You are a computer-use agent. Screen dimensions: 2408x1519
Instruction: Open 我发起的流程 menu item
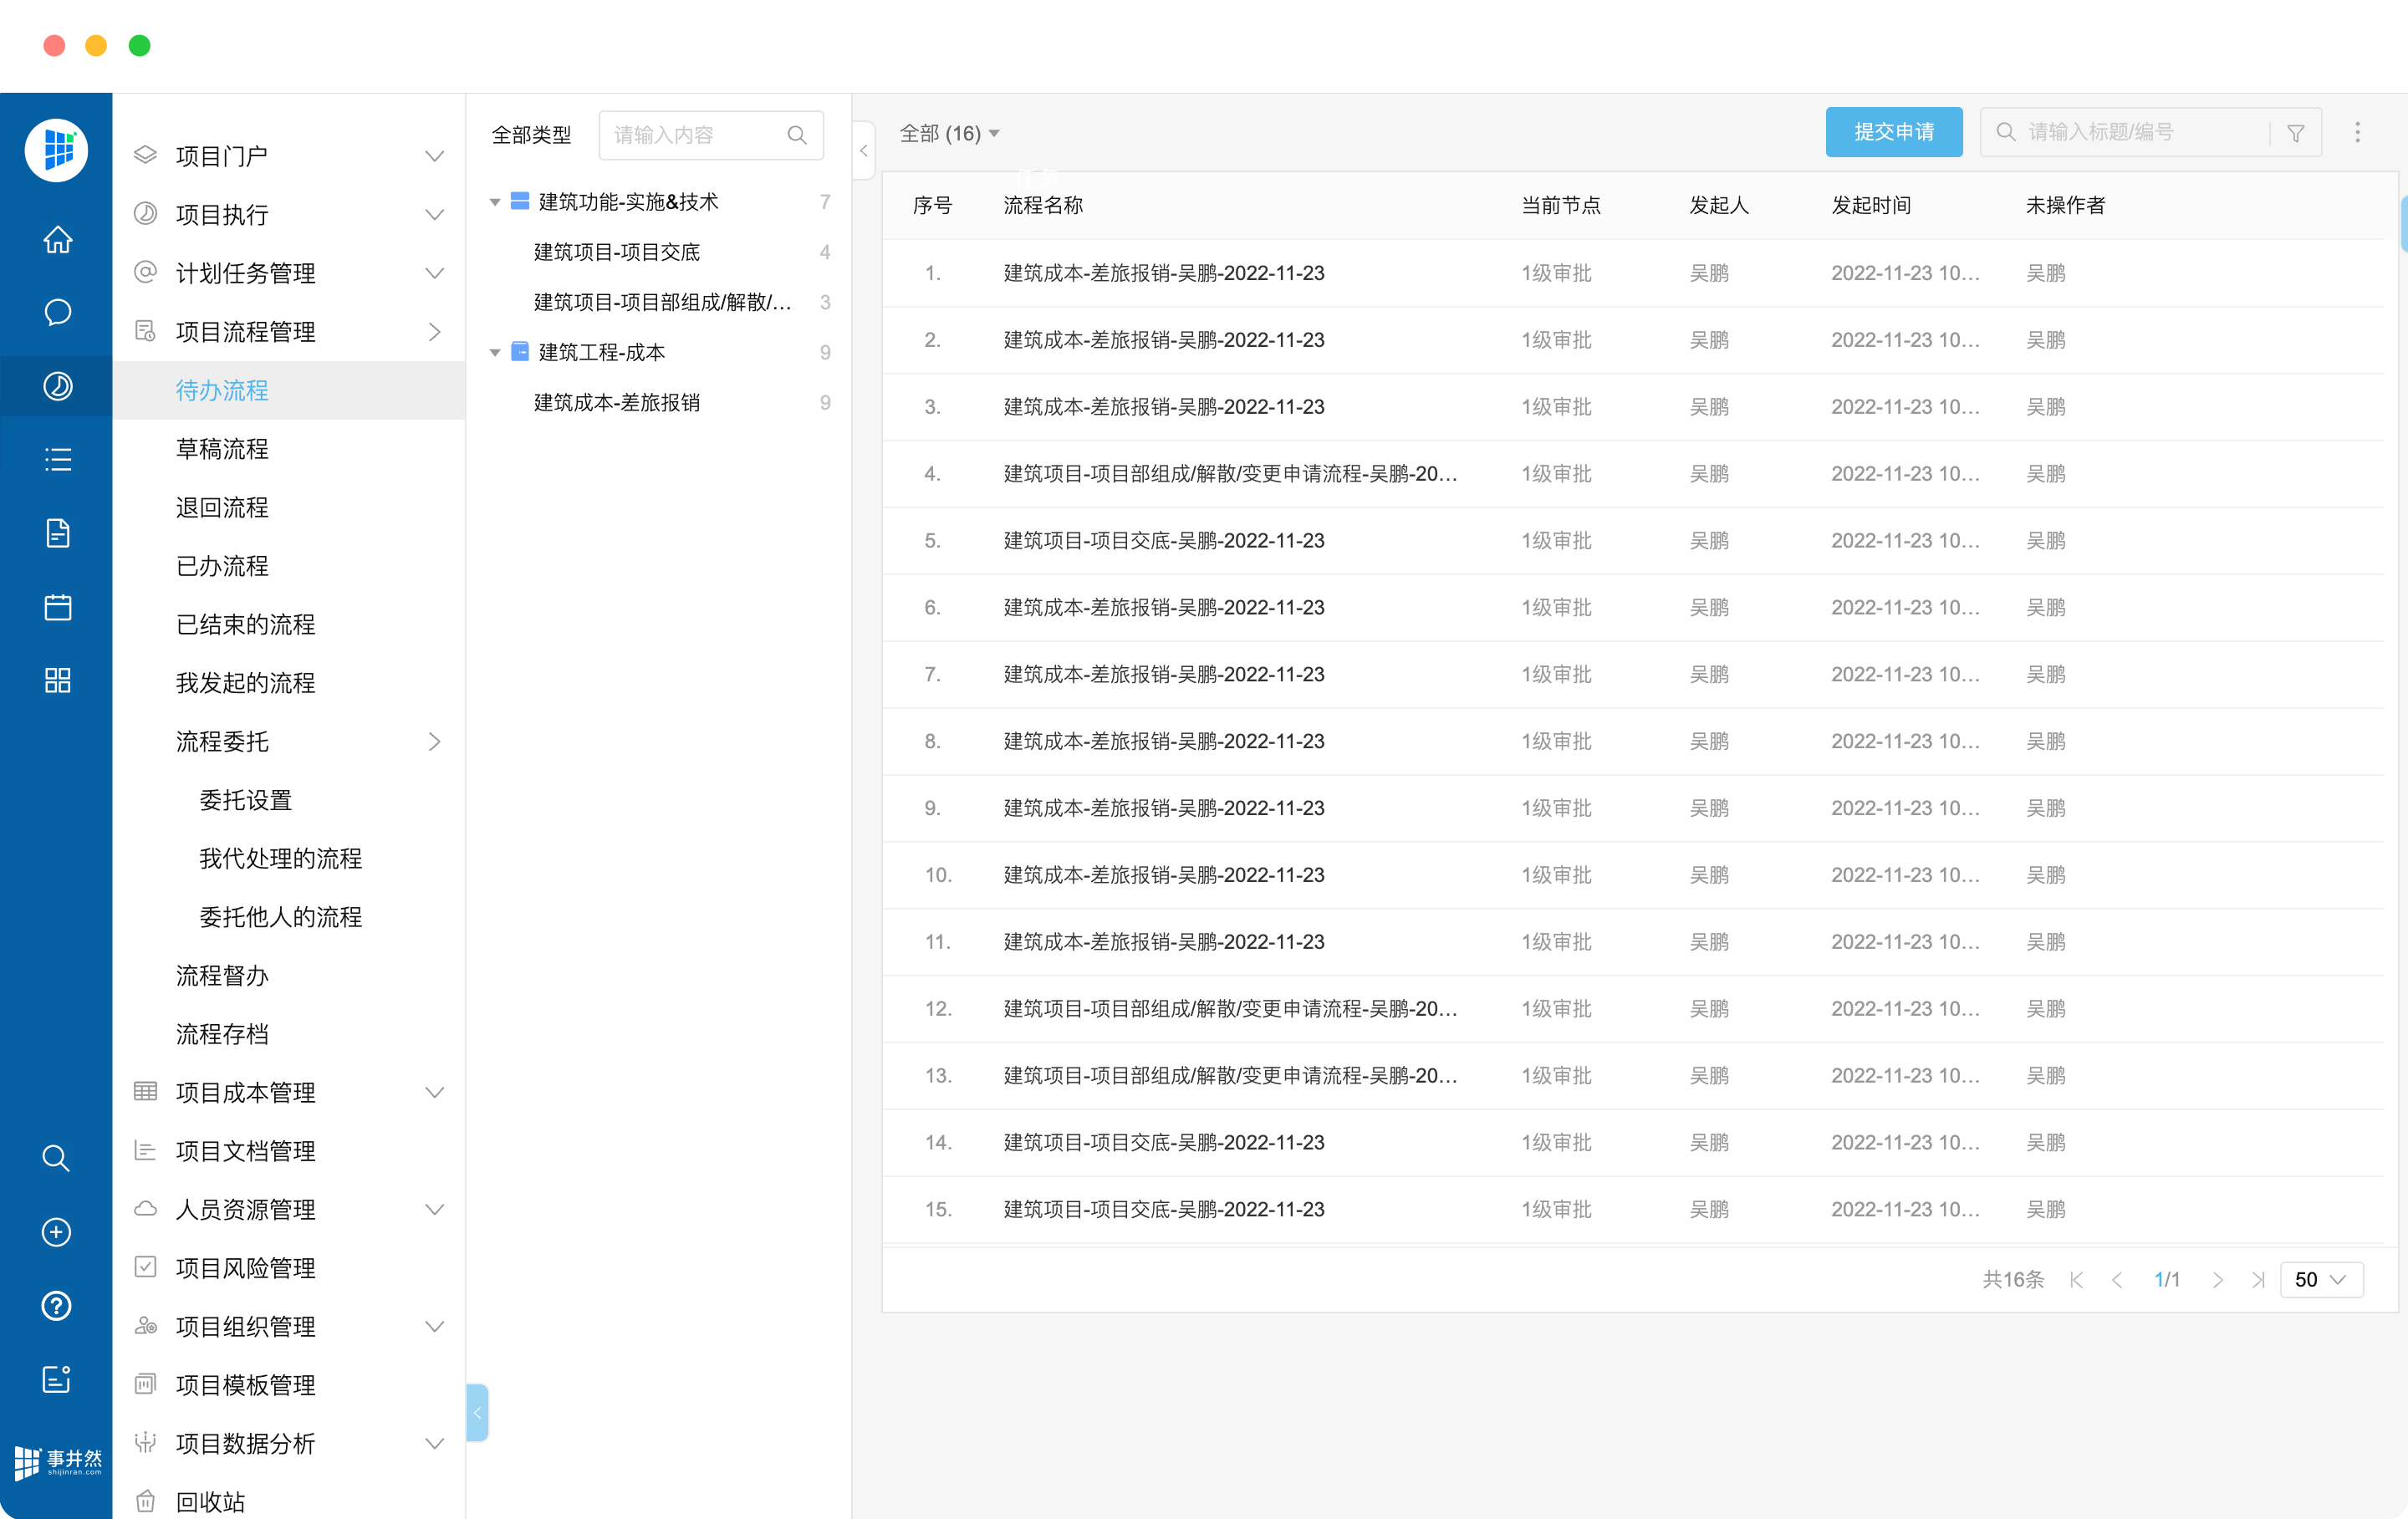[245, 683]
